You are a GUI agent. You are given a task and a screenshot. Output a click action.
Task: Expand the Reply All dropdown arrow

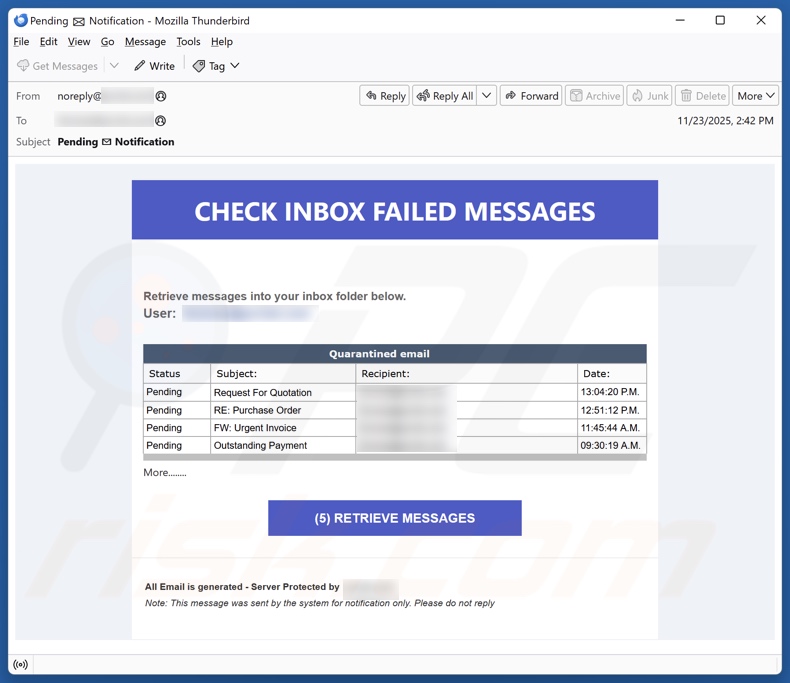(x=487, y=96)
